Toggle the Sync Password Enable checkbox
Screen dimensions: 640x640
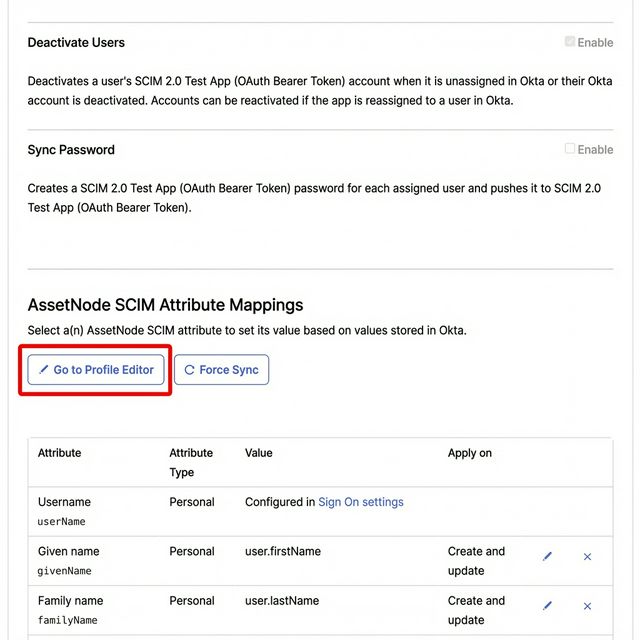point(570,148)
